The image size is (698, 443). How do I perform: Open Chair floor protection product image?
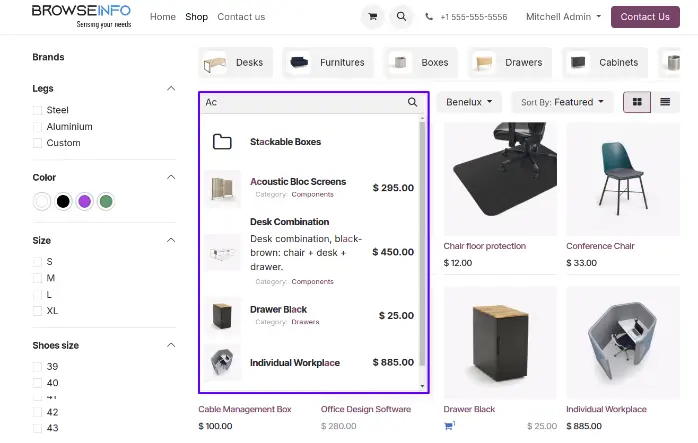[500, 179]
